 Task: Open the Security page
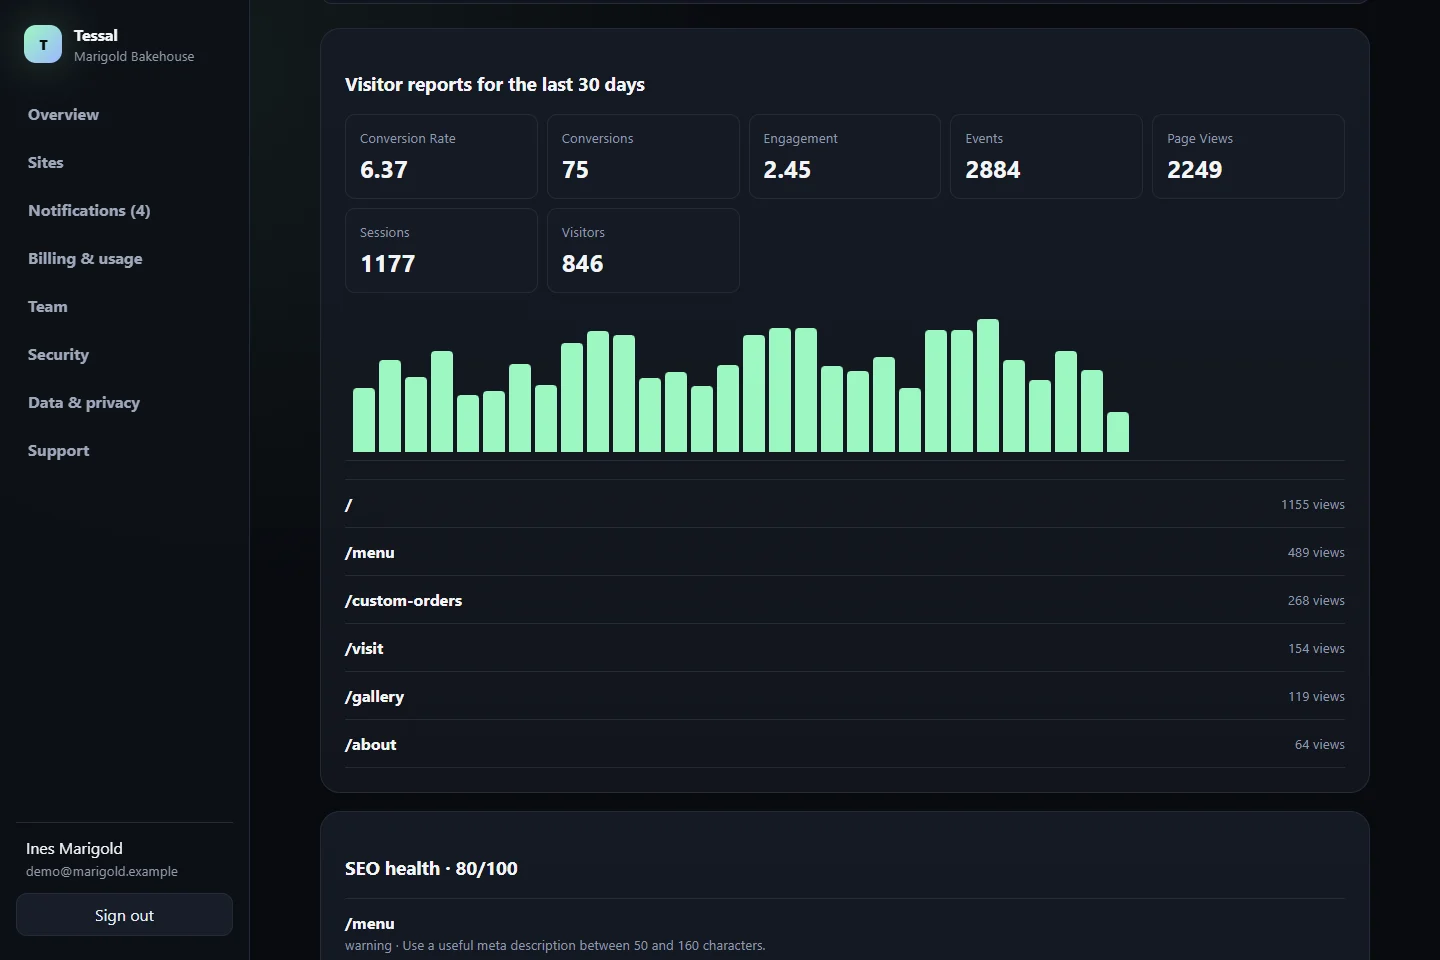(x=58, y=355)
